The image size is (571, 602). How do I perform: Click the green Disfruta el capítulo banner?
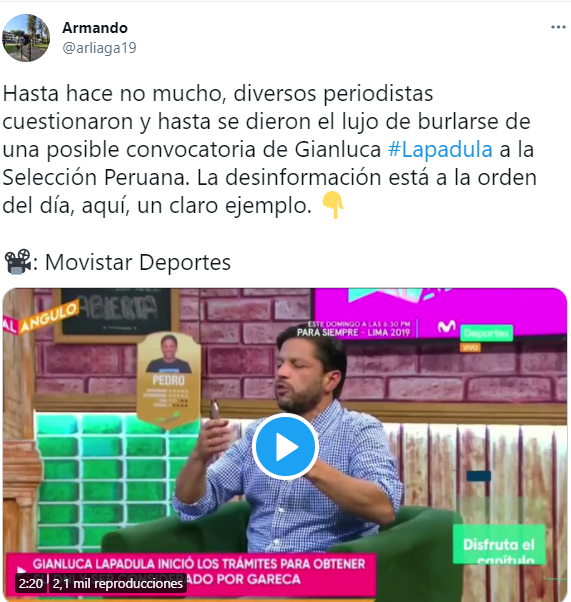pos(499,545)
